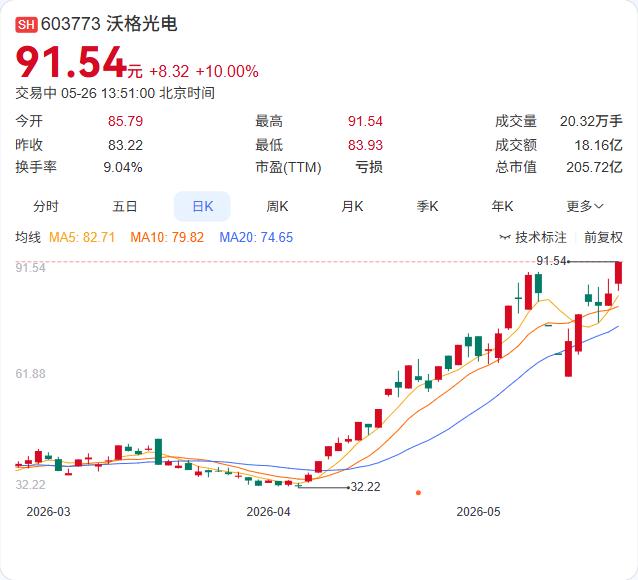Click the 今开 value 85.79
The height and width of the screenshot is (580, 638).
click(125, 121)
